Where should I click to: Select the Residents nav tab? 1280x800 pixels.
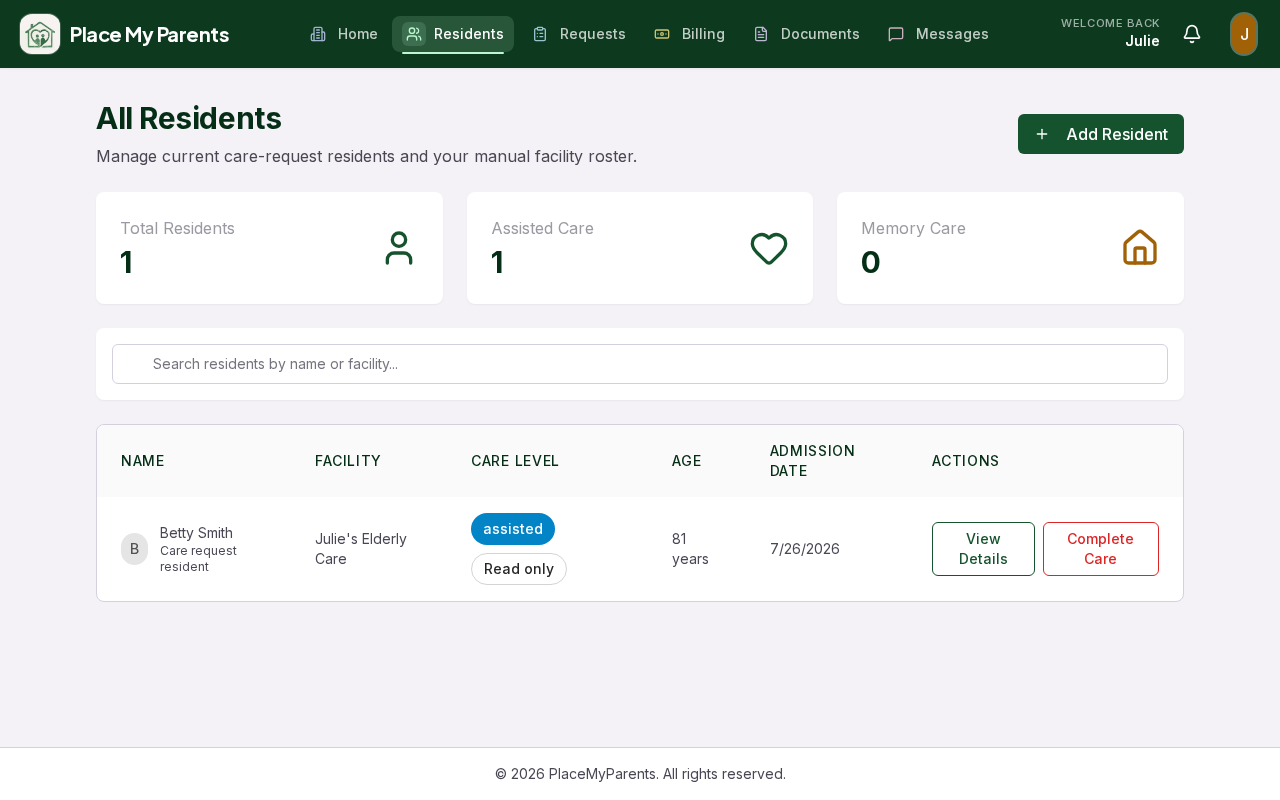click(453, 34)
